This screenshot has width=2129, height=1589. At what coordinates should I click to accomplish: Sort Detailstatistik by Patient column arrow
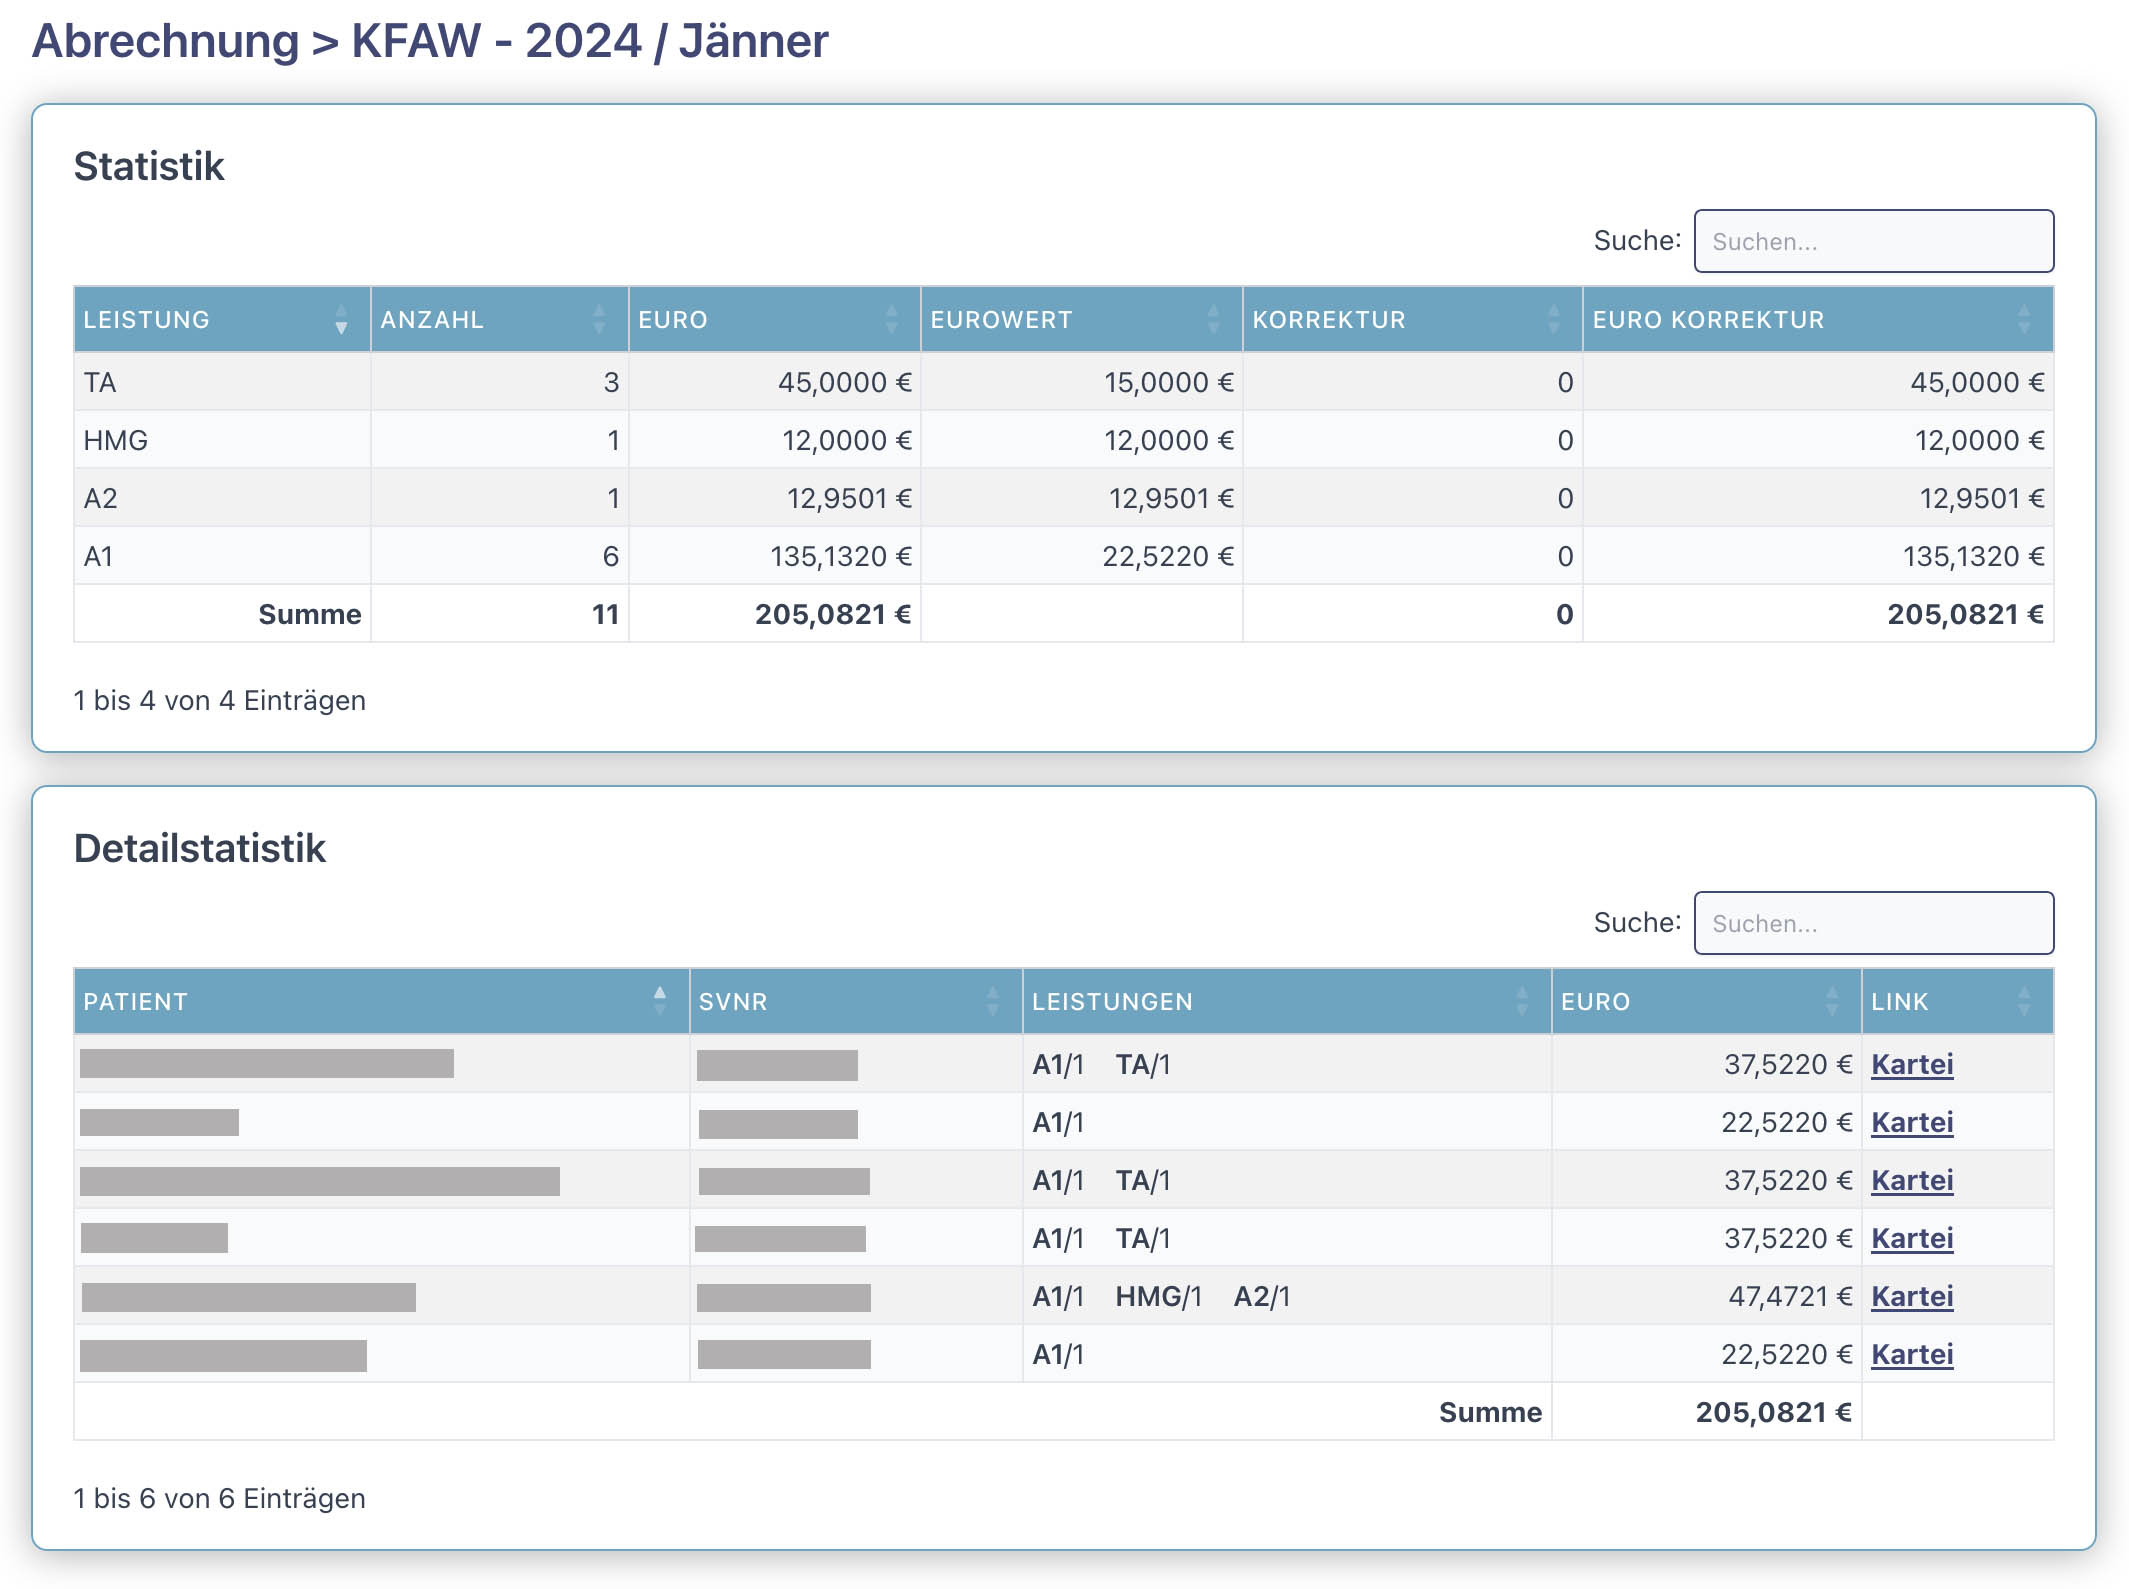(x=660, y=1001)
